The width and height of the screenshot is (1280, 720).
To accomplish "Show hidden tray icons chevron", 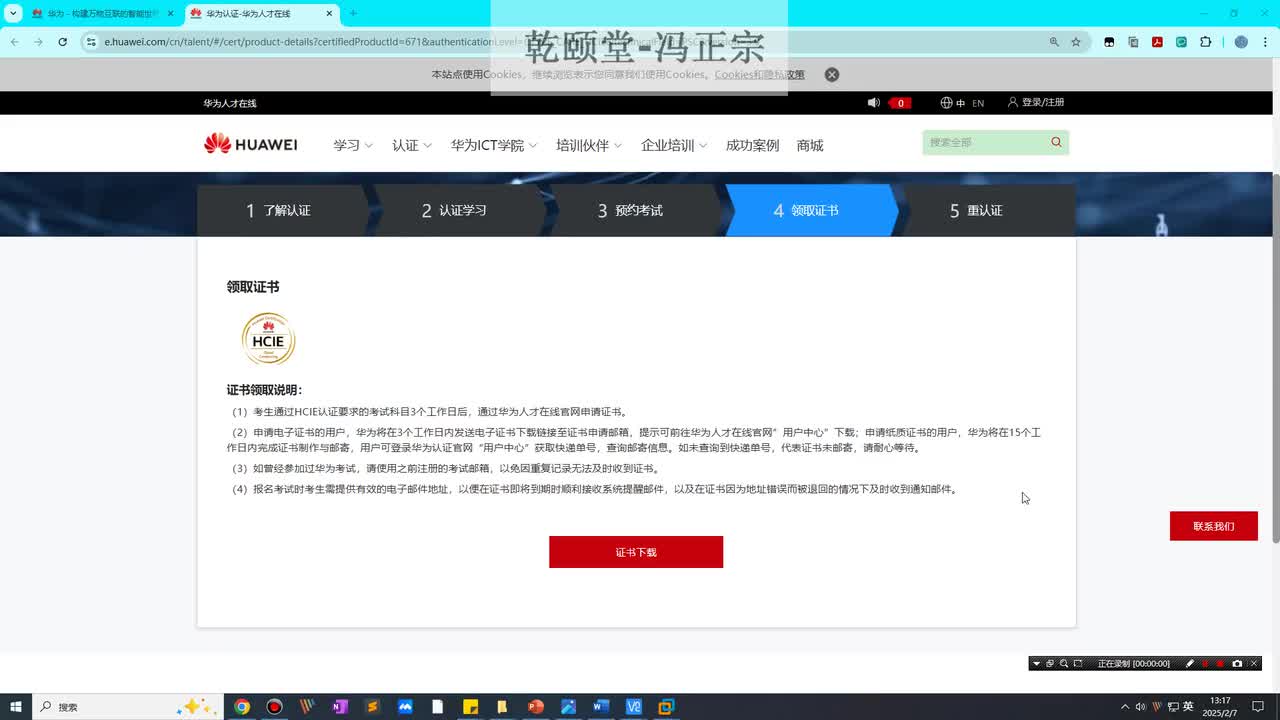I will pos(1125,706).
